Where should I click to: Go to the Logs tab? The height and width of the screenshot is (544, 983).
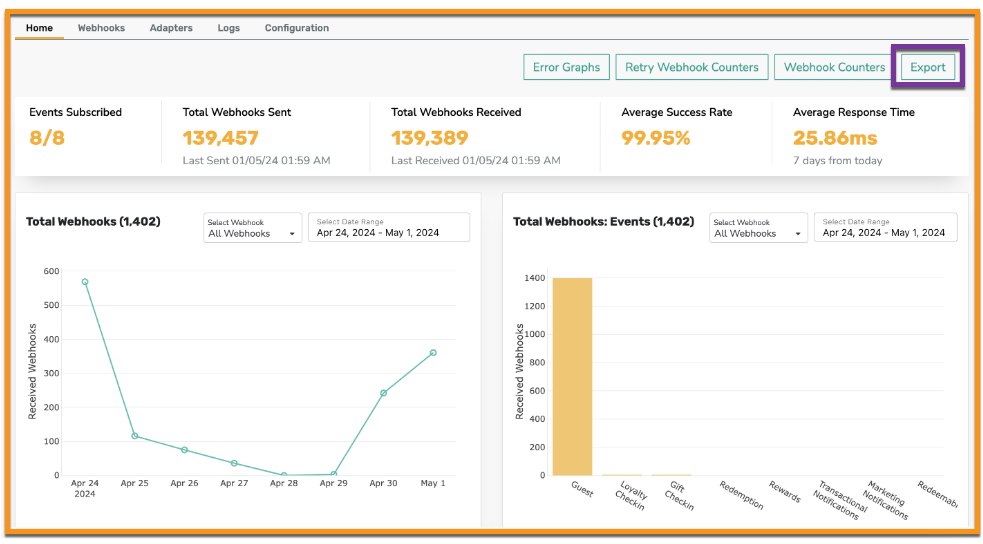coord(228,28)
